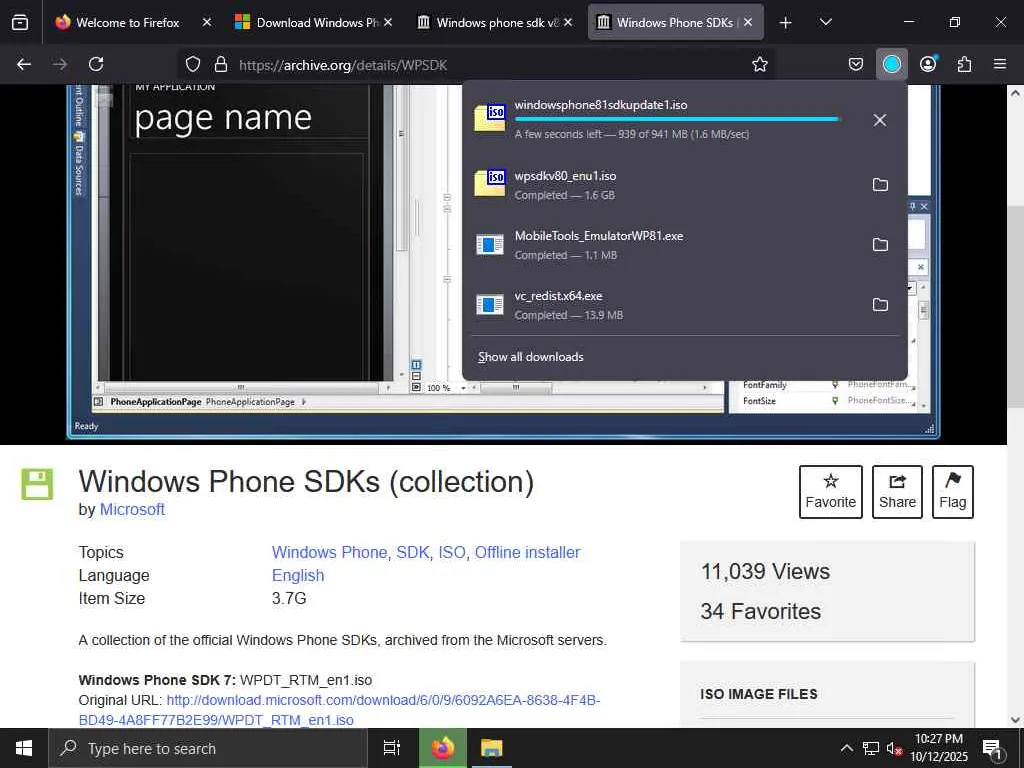Open the Save to Pocket icon

[856, 64]
